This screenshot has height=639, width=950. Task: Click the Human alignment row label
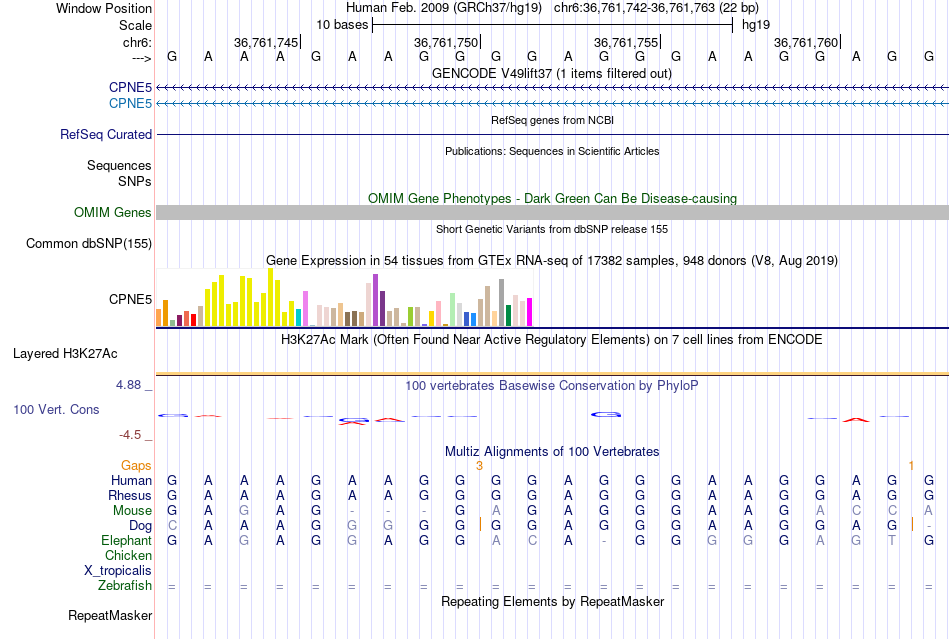coord(131,480)
